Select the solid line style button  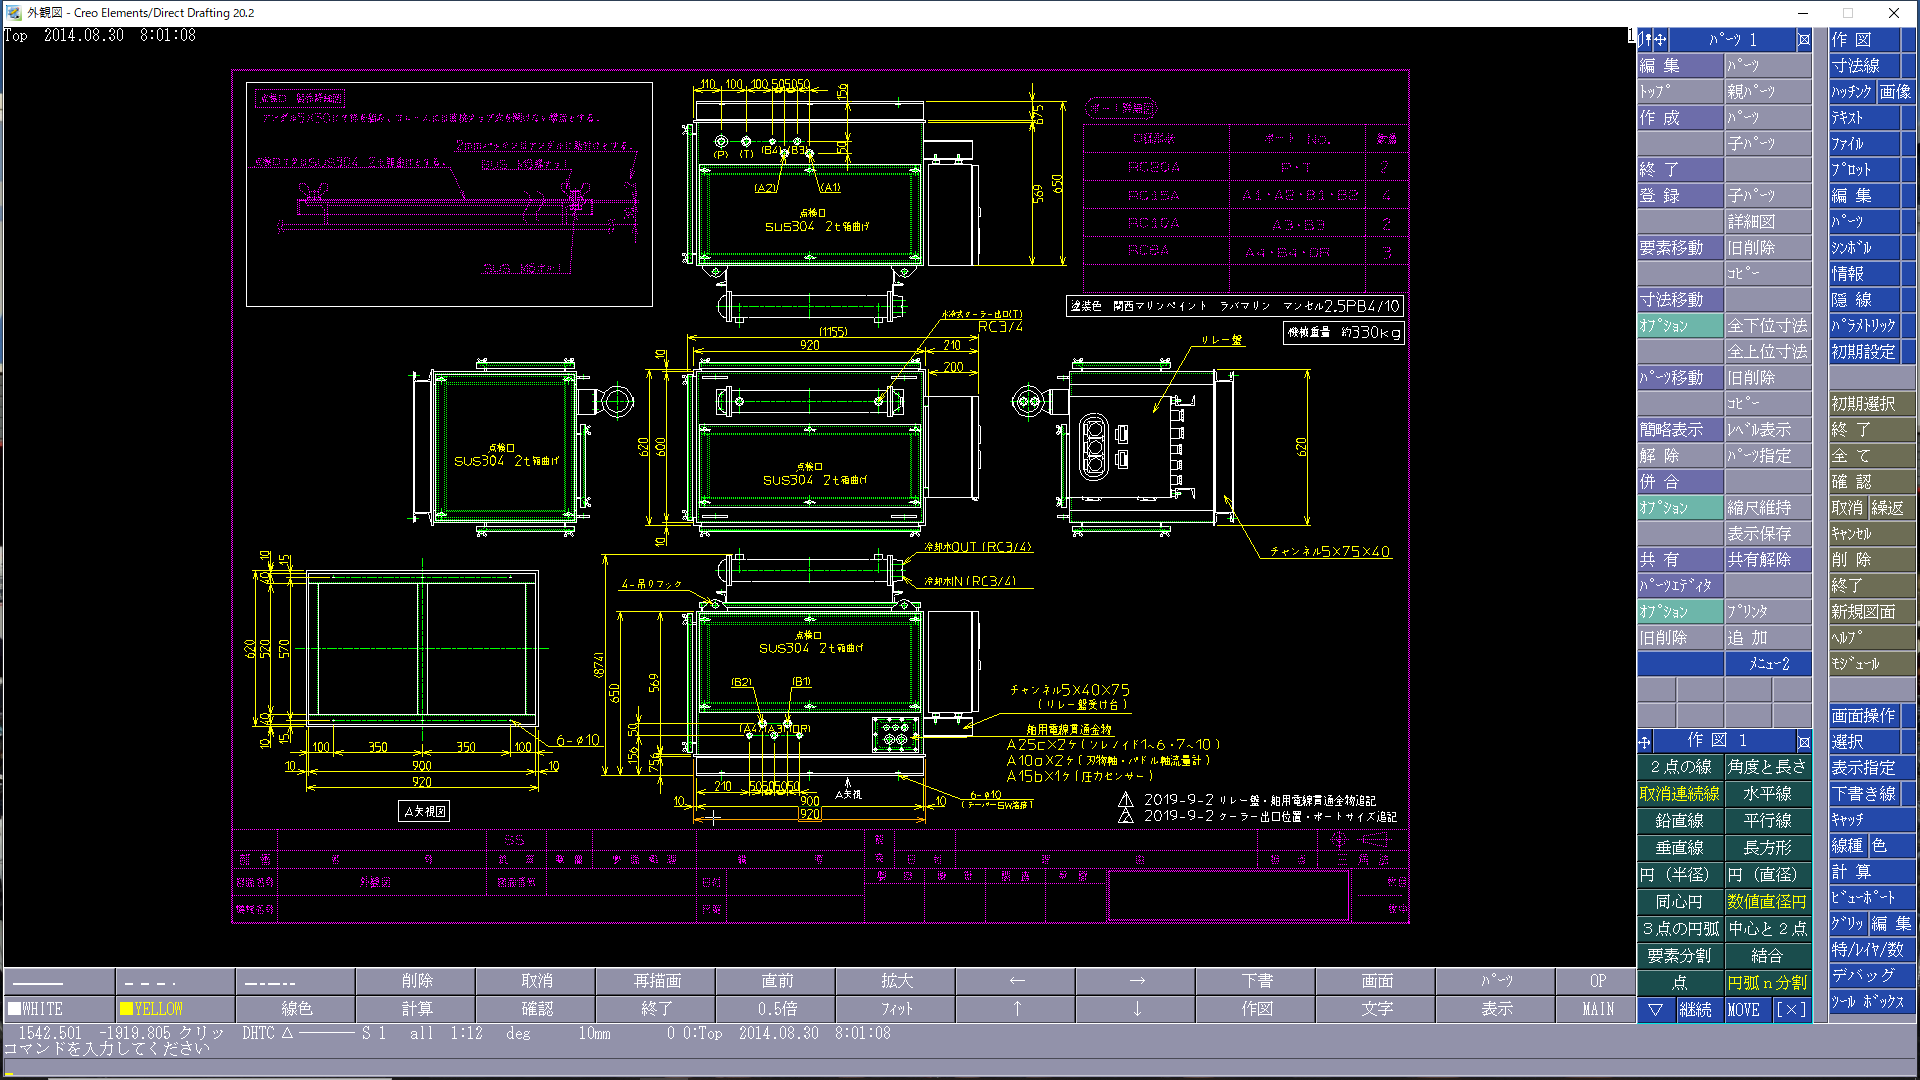coord(58,981)
